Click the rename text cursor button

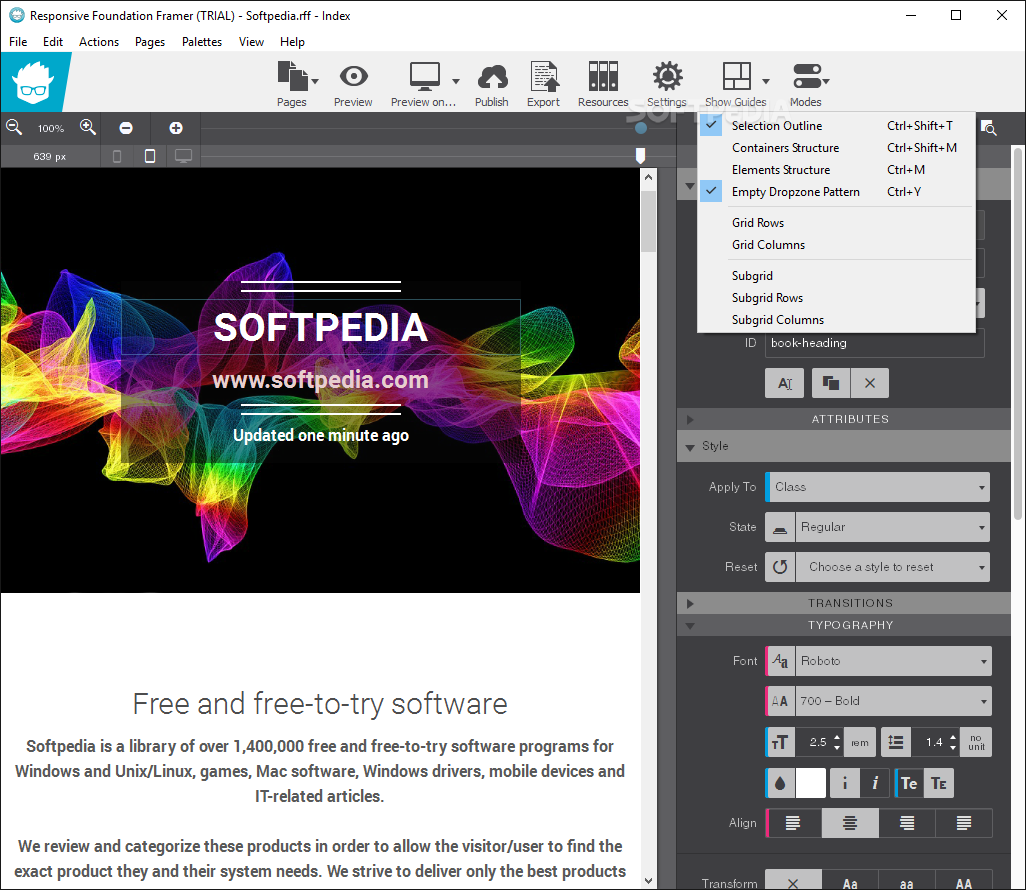785,383
